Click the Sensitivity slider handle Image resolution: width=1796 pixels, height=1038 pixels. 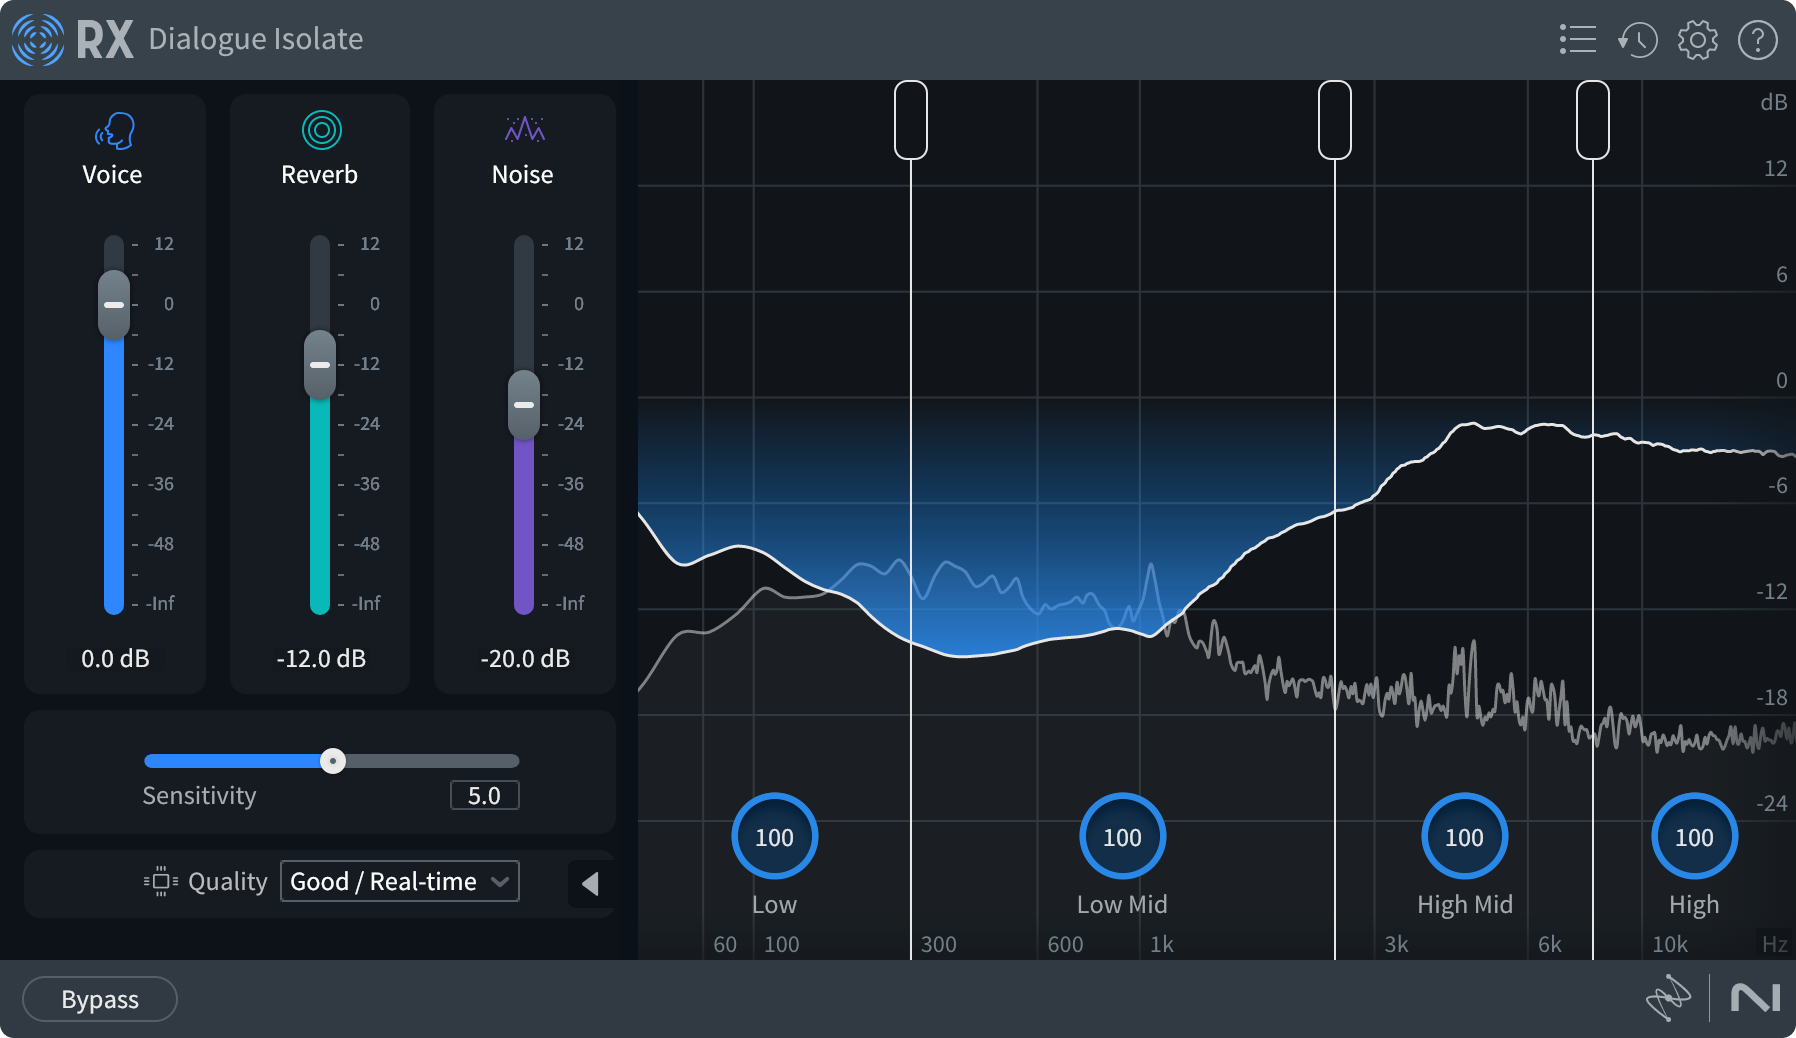pyautogui.click(x=334, y=761)
